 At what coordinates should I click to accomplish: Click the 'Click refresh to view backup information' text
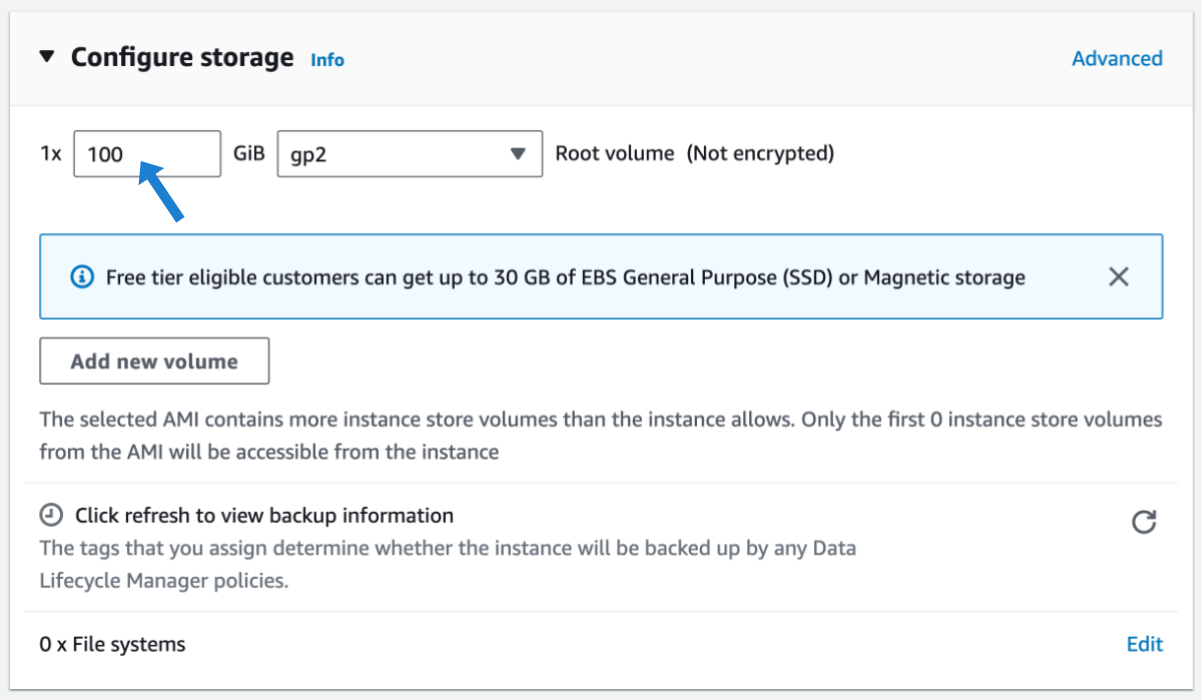point(264,516)
